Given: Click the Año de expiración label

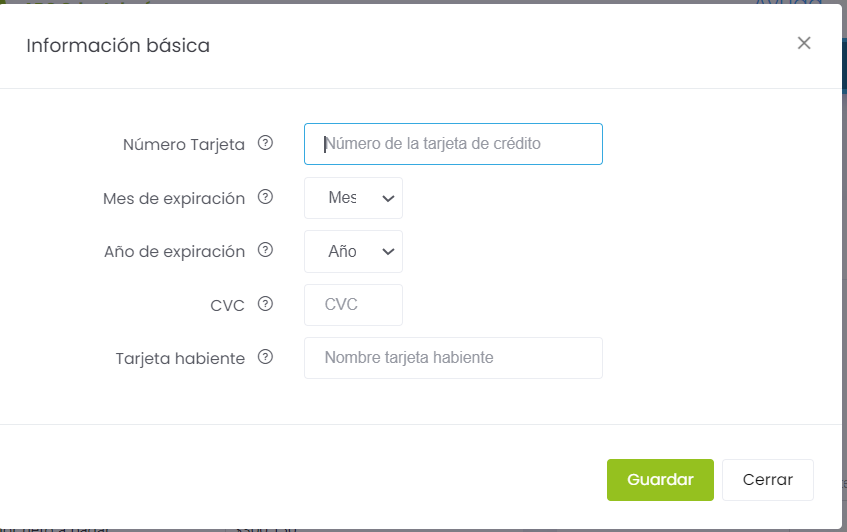Looking at the screenshot, I should point(174,252).
